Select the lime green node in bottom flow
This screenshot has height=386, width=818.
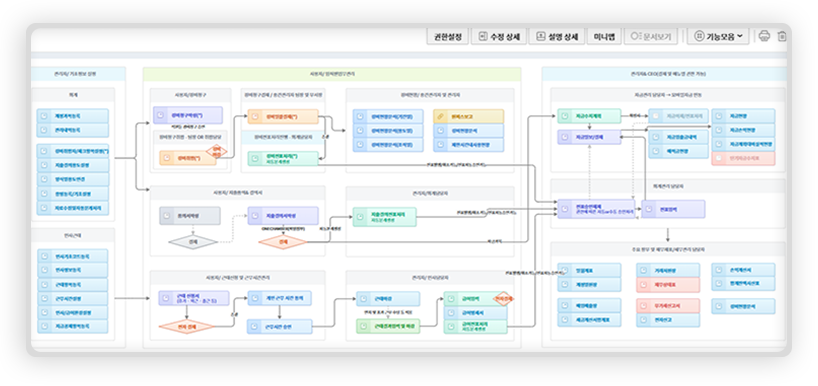pyautogui.click(x=388, y=327)
